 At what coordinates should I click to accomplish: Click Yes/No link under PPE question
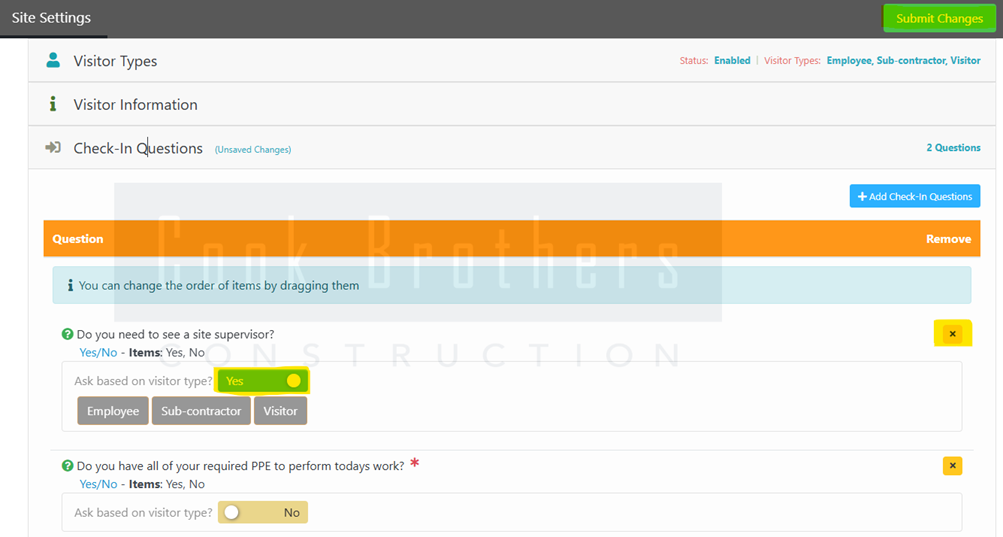(x=98, y=485)
